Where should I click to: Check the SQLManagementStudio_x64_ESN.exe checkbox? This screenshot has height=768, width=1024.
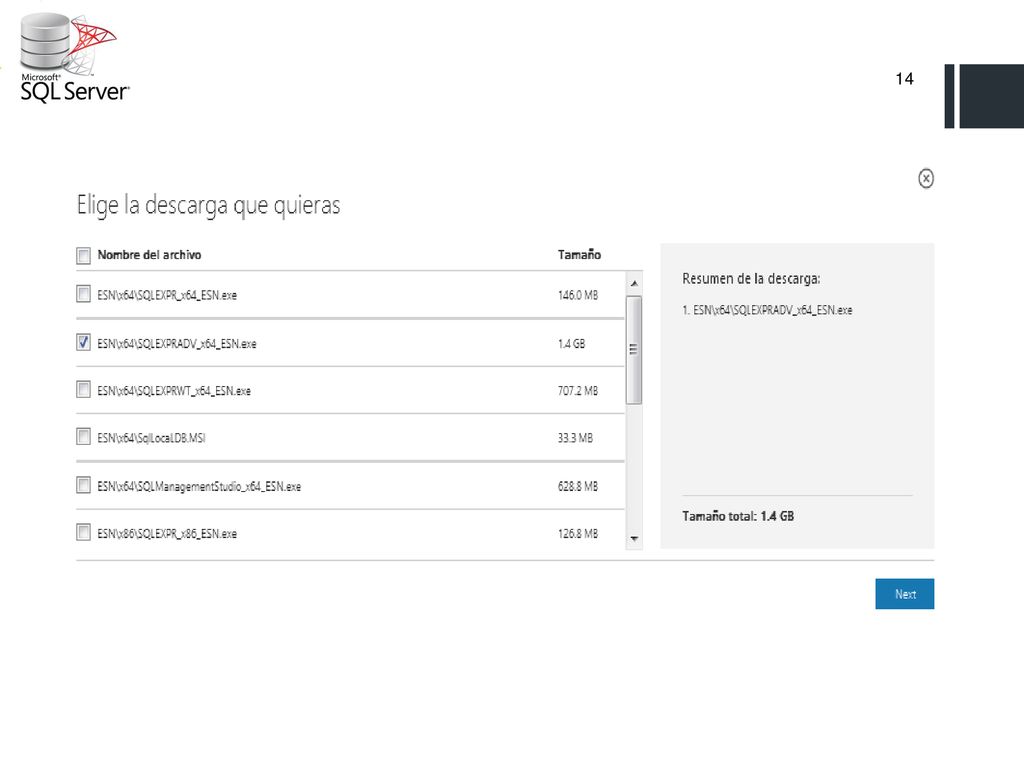(84, 485)
